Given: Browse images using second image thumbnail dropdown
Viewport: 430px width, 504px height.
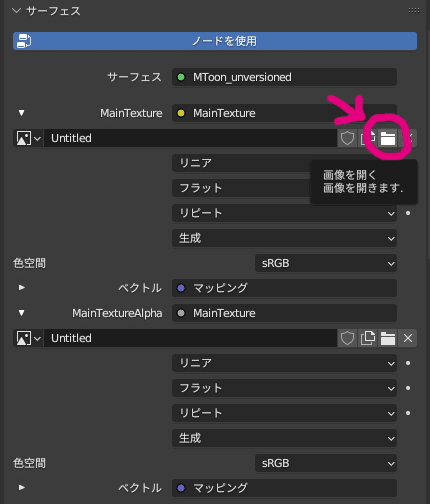Looking at the screenshot, I should (x=28, y=338).
